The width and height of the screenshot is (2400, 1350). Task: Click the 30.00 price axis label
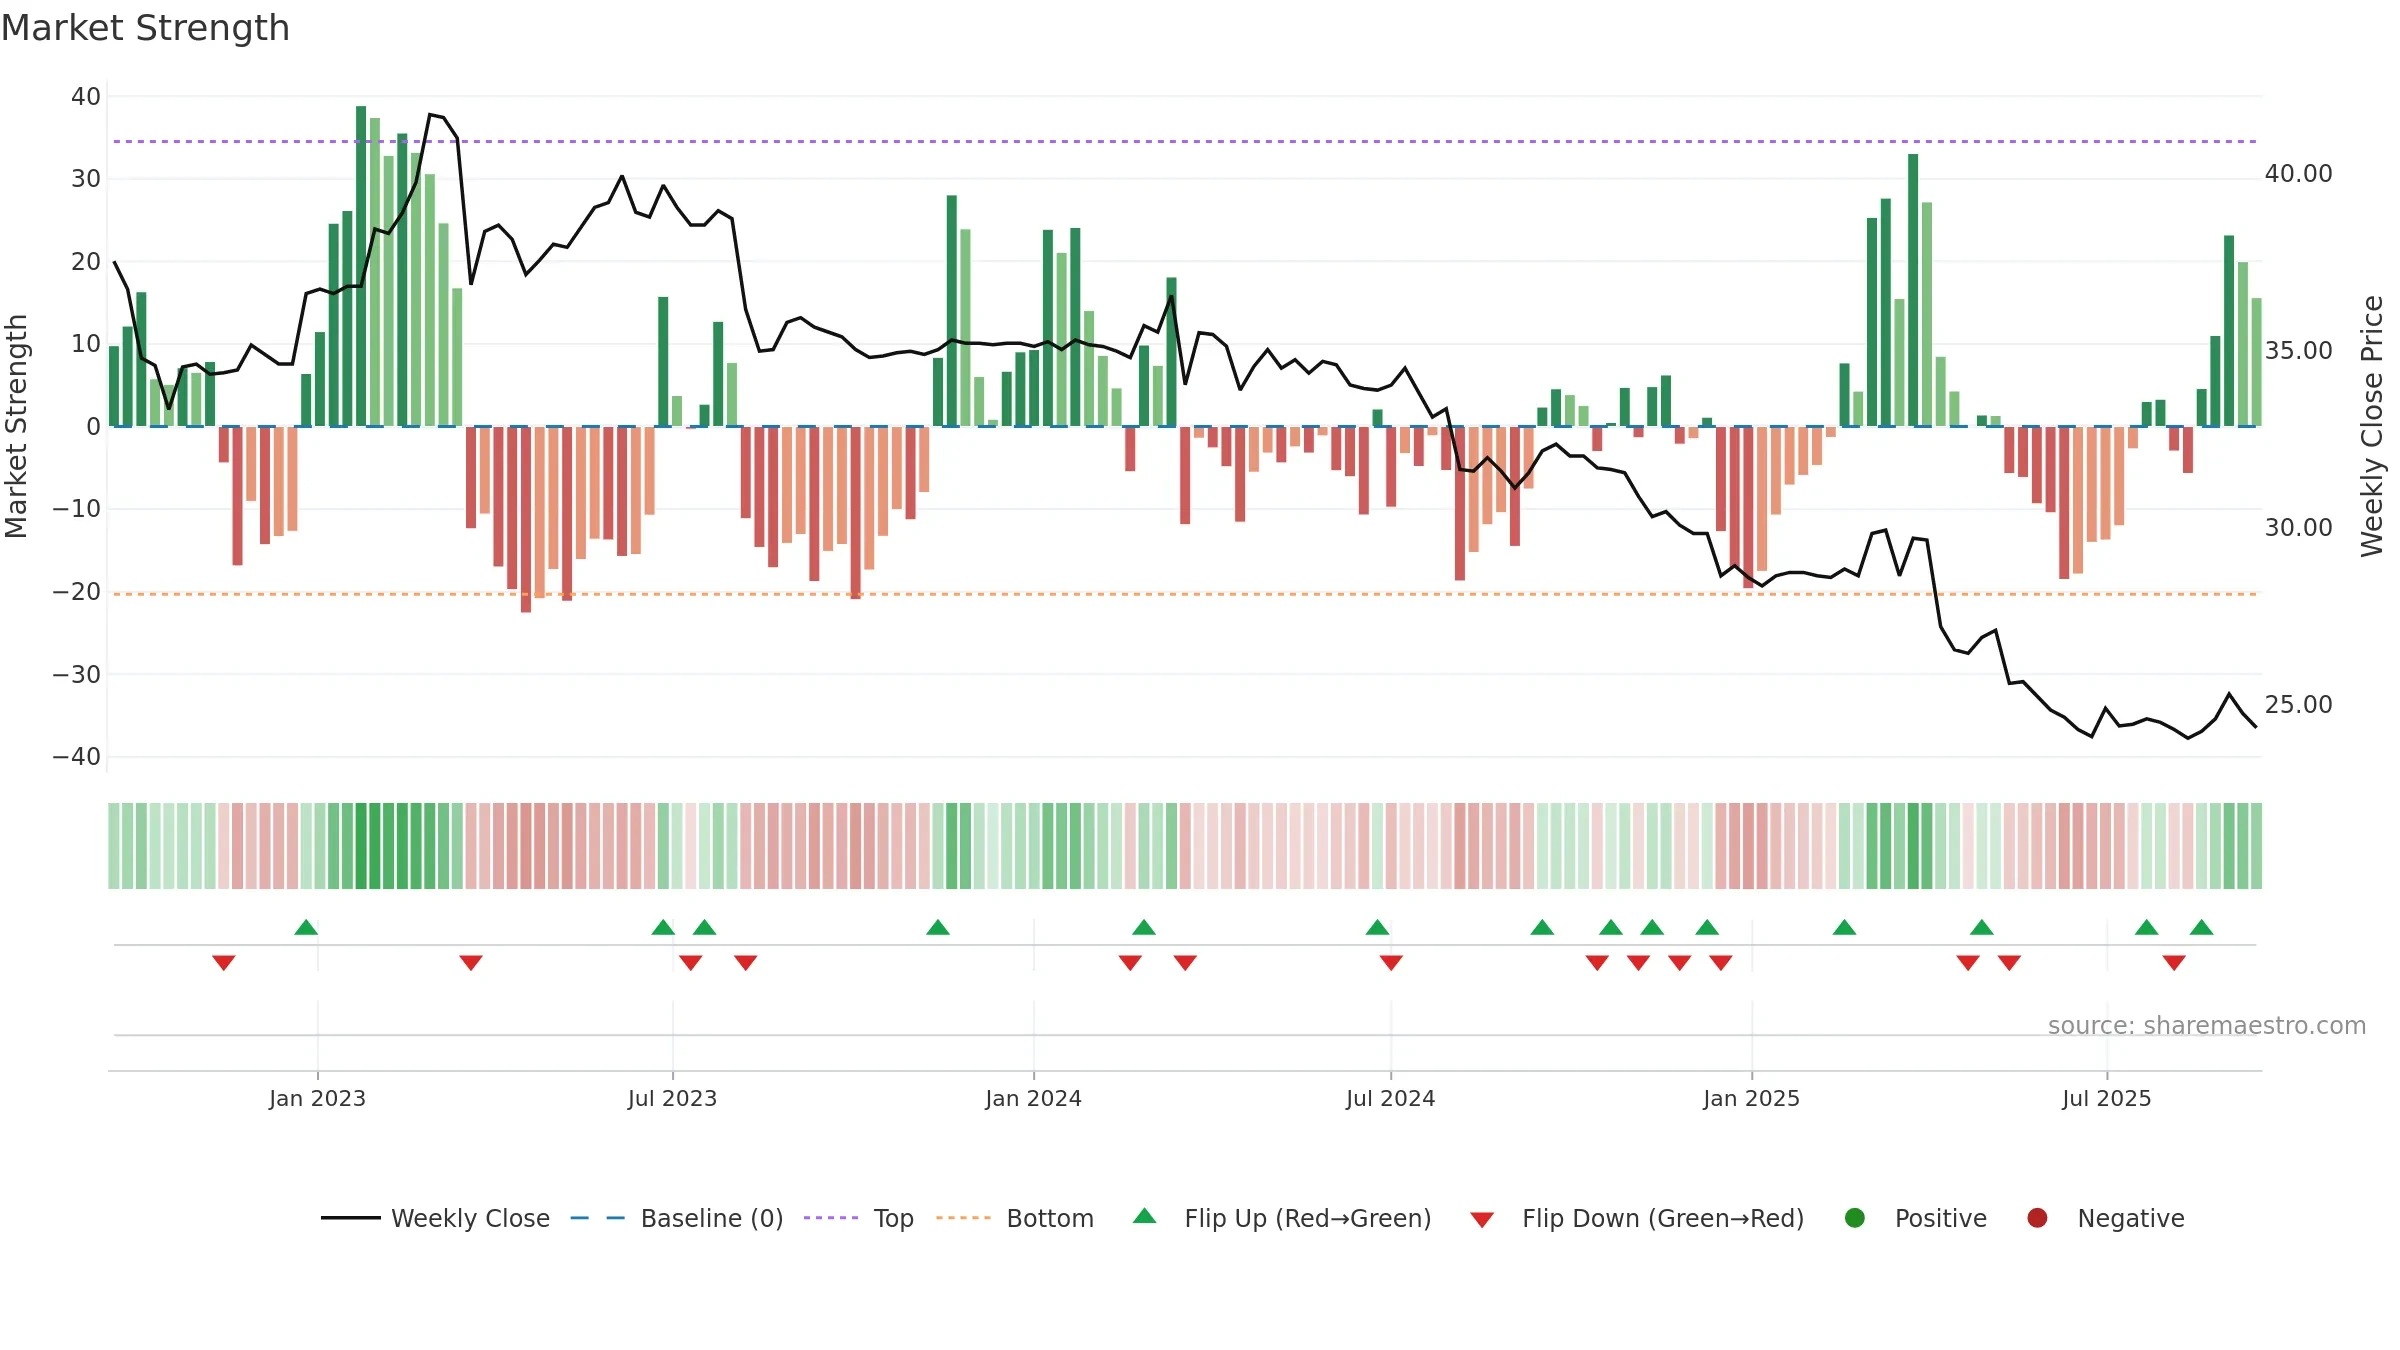pyautogui.click(x=2298, y=528)
